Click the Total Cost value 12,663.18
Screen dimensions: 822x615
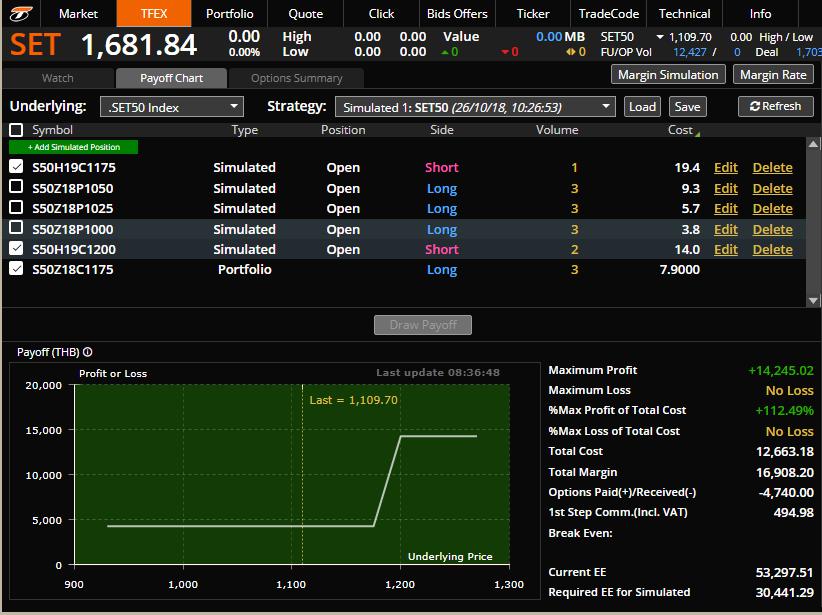click(784, 451)
